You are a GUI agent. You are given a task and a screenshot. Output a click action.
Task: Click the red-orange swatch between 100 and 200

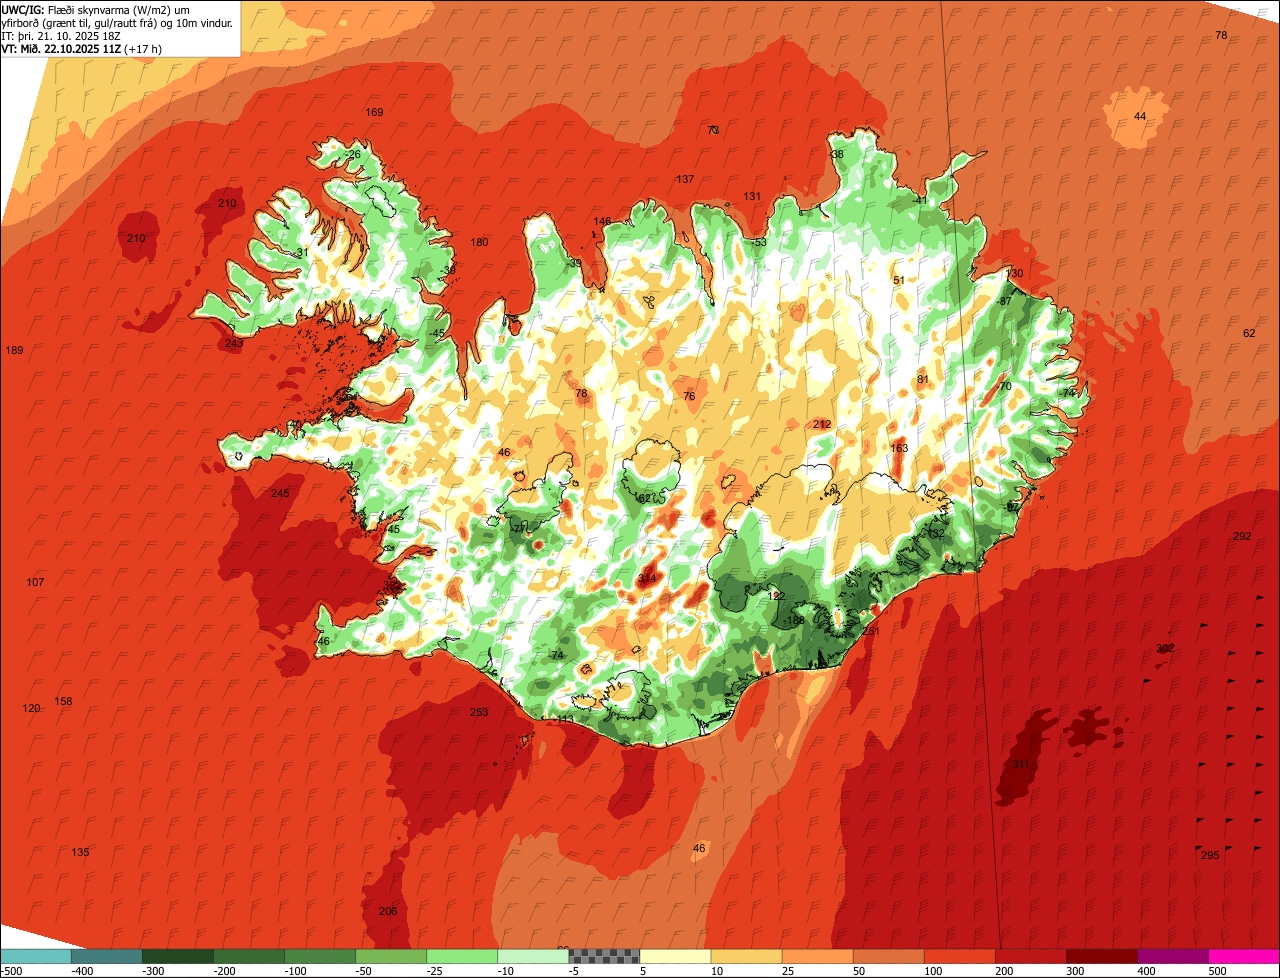click(x=959, y=956)
